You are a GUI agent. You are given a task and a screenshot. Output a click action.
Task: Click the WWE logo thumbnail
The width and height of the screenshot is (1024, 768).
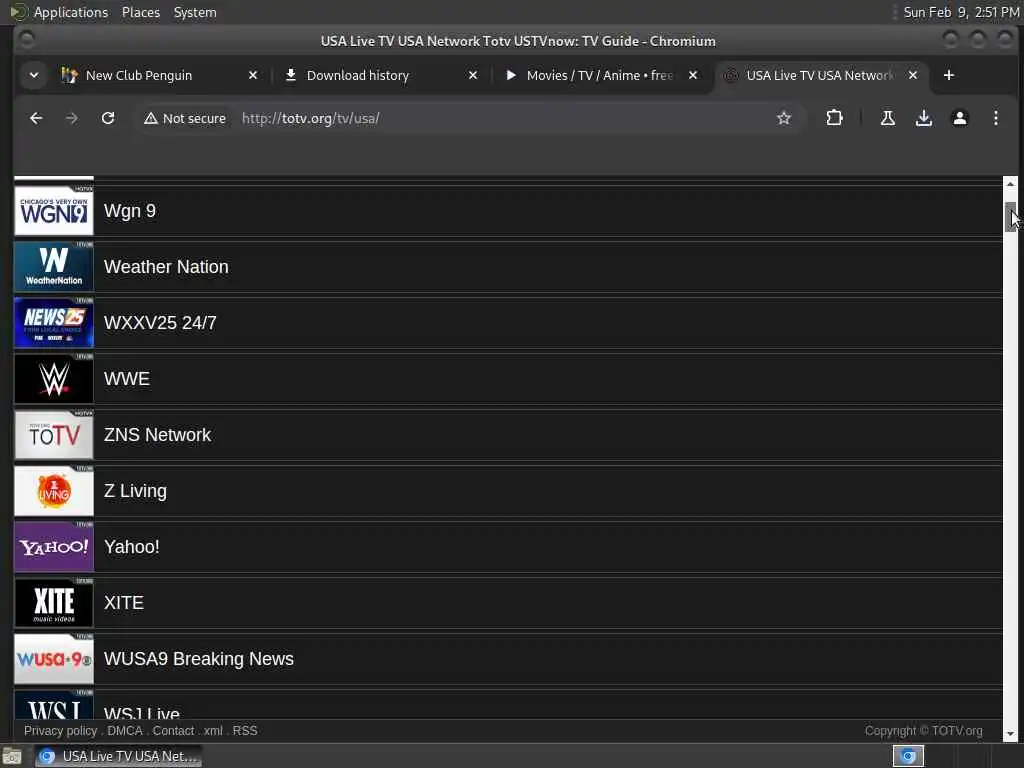coord(54,379)
